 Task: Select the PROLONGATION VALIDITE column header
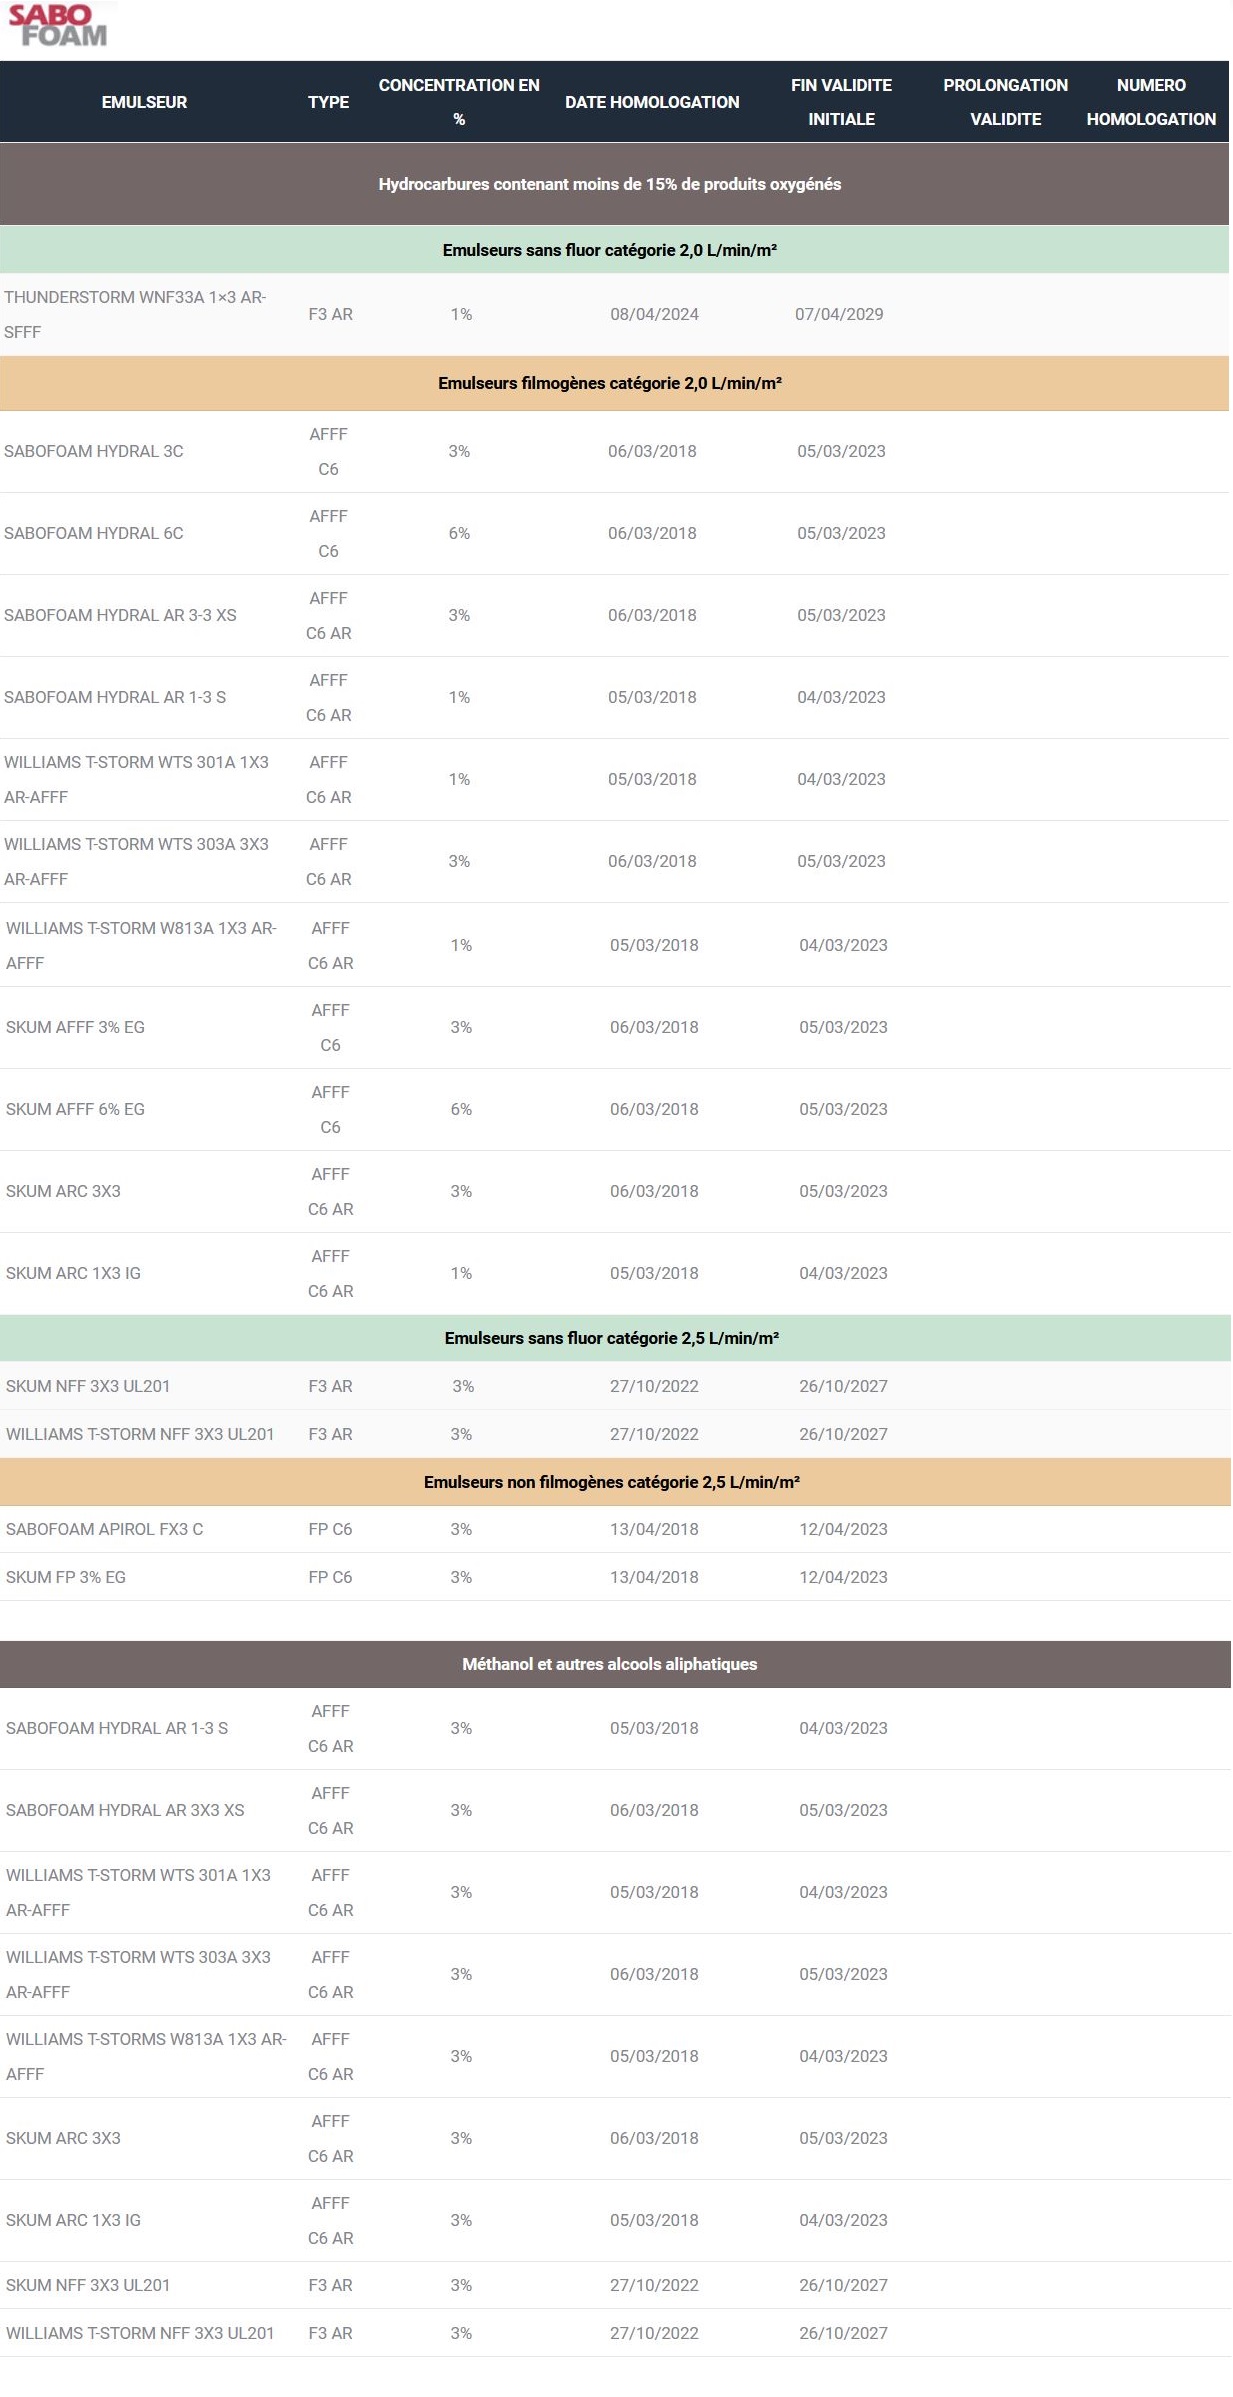tap(1005, 102)
